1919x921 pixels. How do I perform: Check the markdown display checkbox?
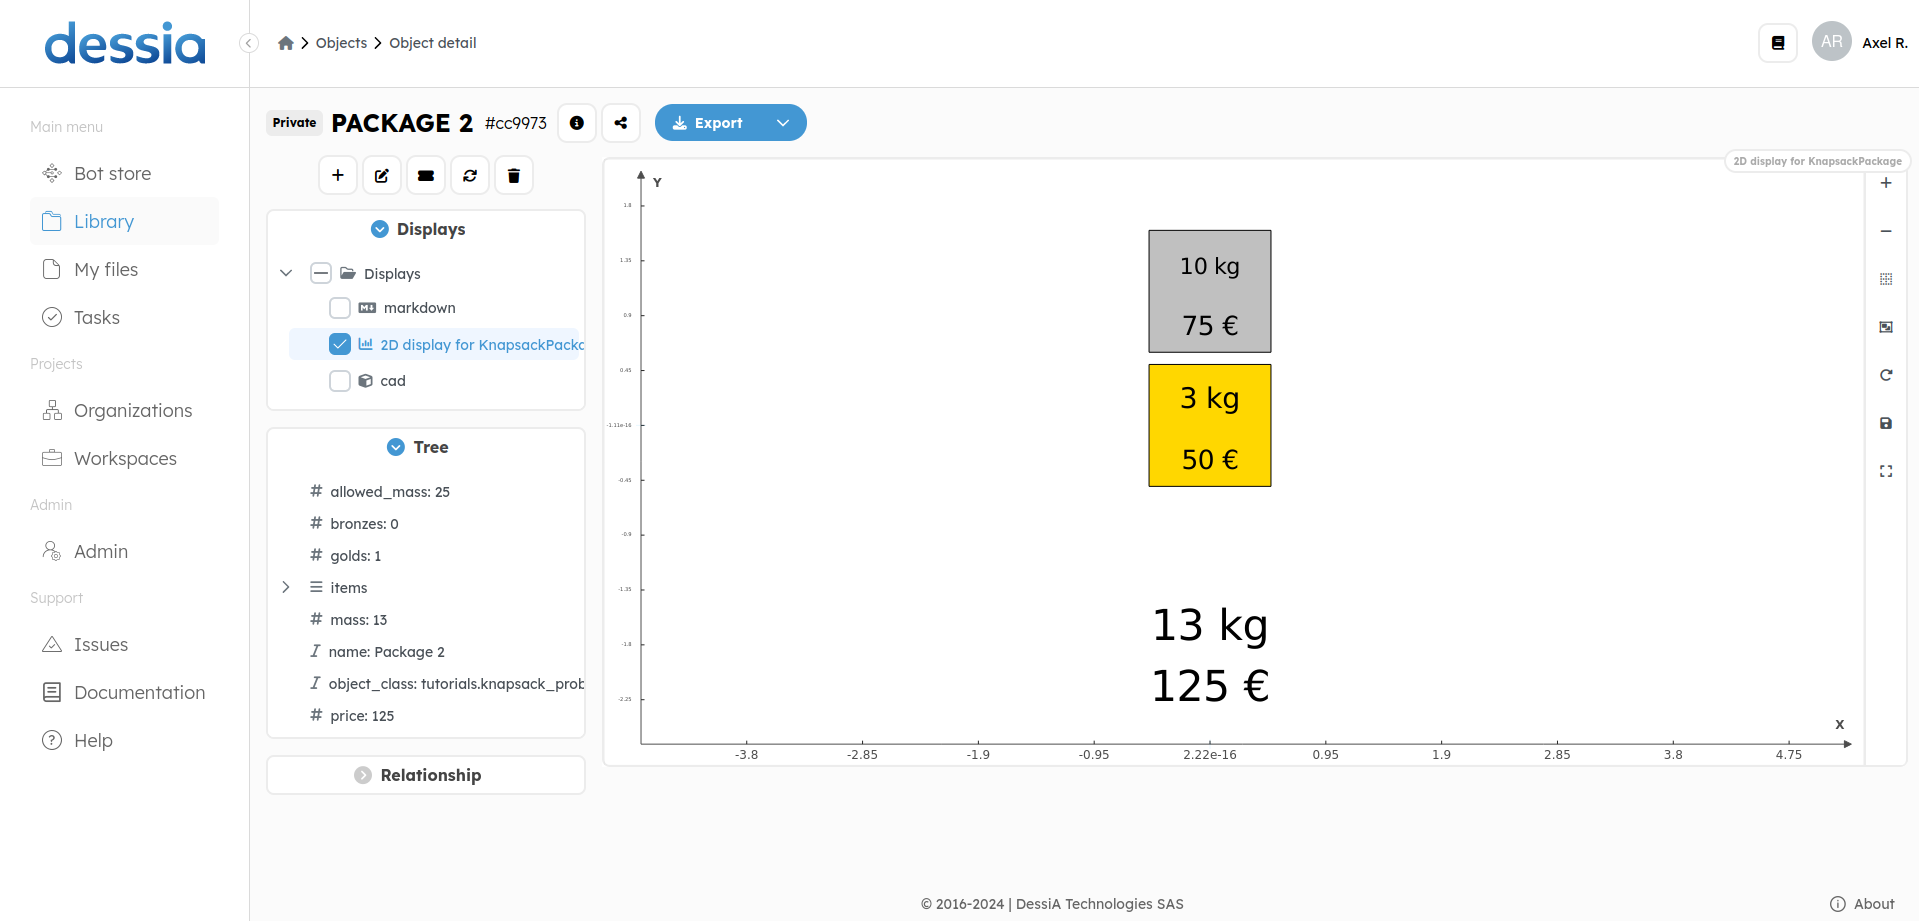click(x=340, y=308)
